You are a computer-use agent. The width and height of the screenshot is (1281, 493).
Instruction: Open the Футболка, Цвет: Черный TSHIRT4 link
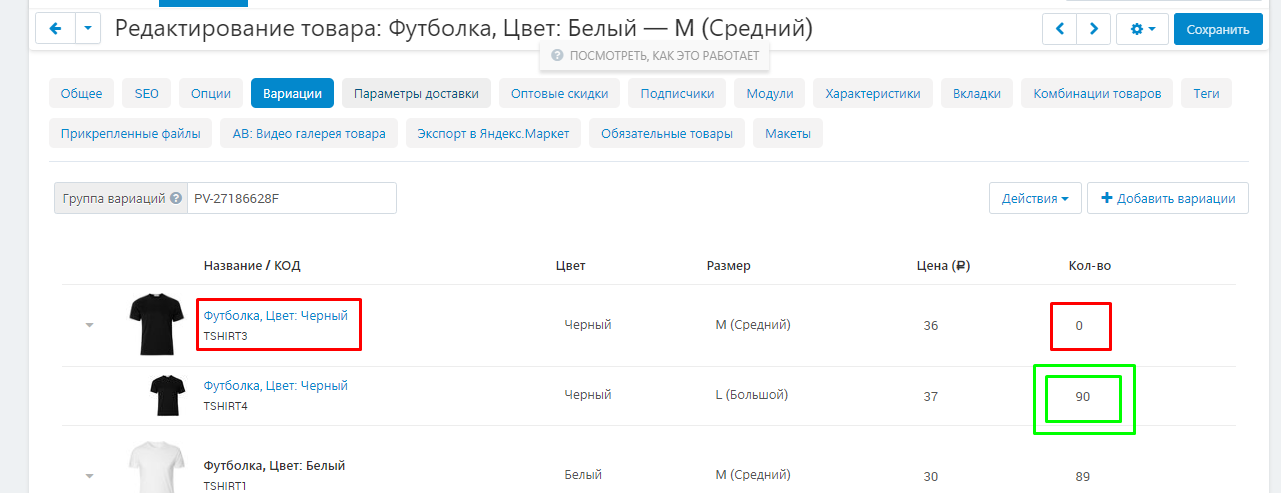point(275,386)
